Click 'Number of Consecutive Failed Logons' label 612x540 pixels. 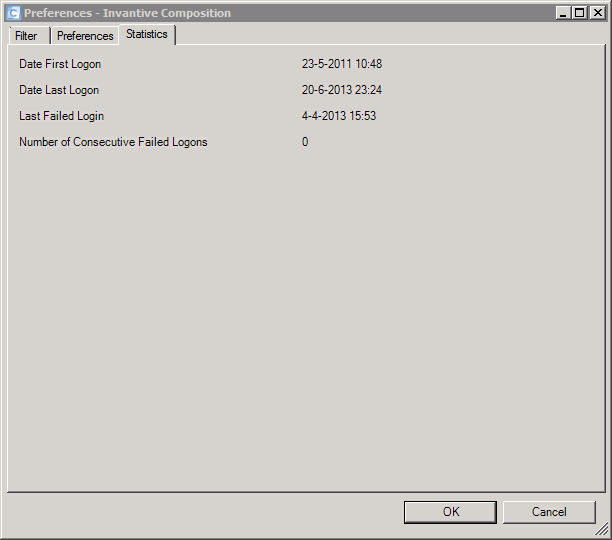113,142
